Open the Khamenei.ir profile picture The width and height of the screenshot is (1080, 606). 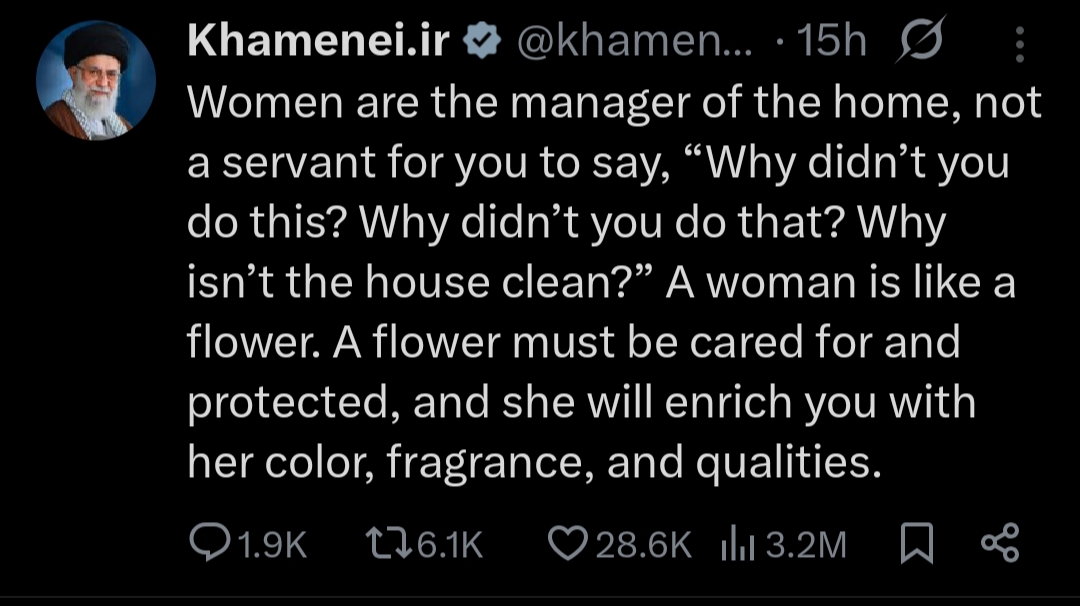pyautogui.click(x=96, y=81)
